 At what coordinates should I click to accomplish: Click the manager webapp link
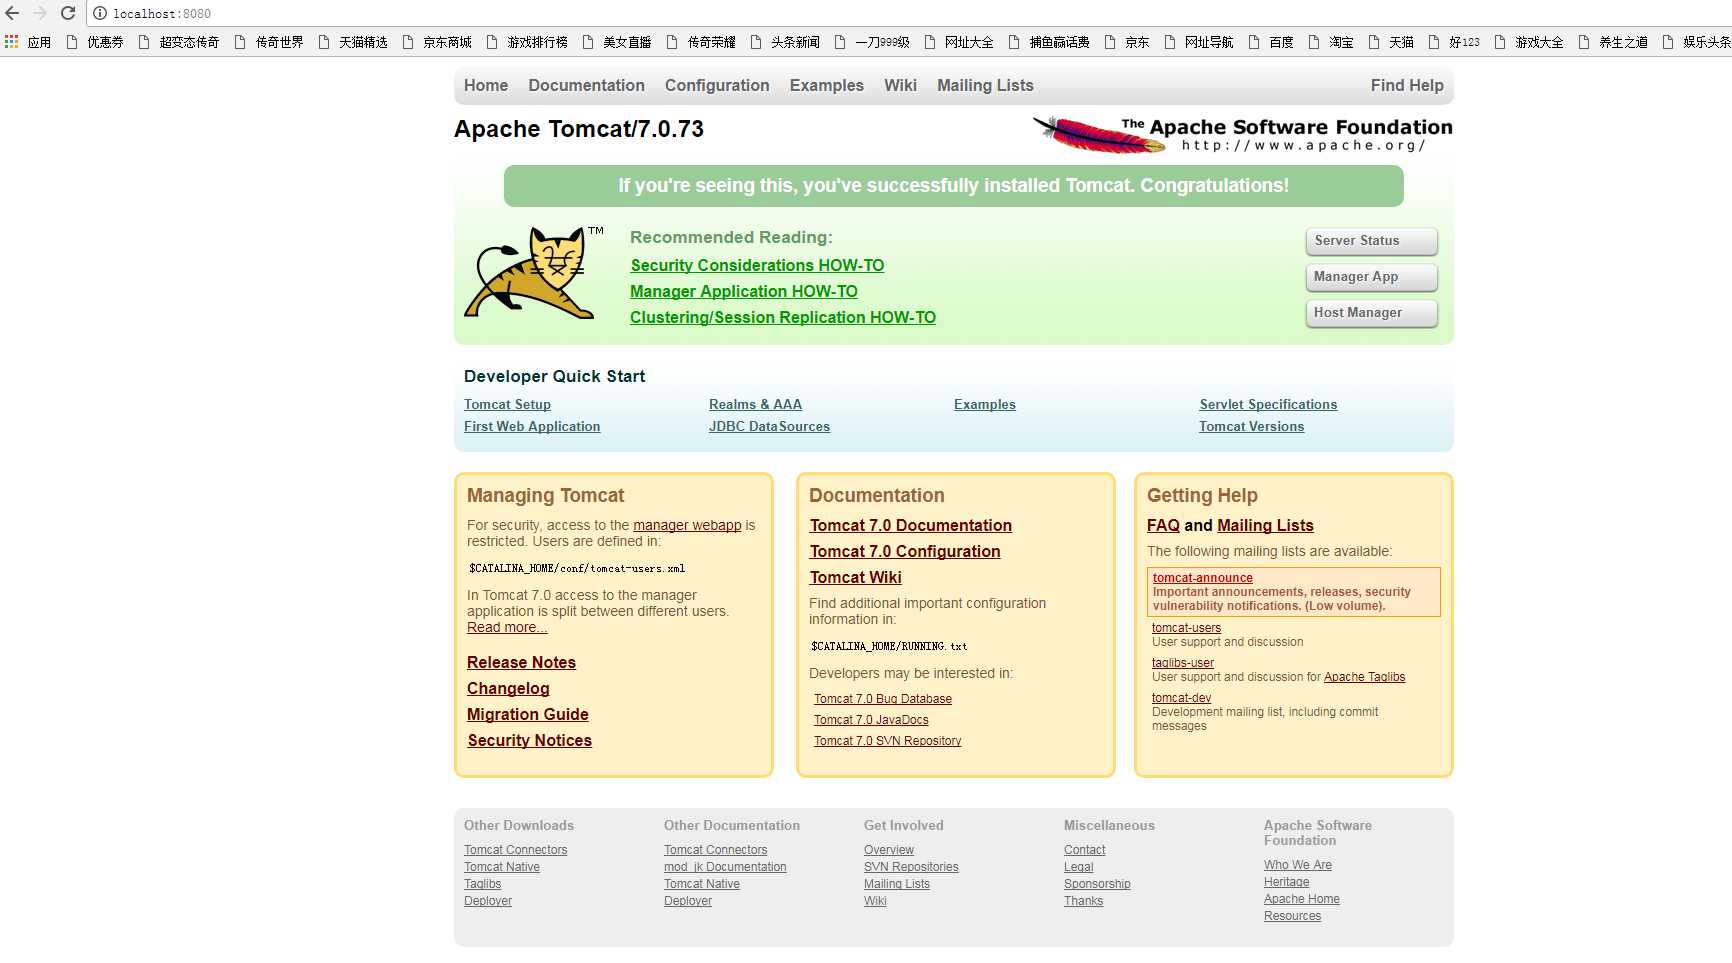pos(687,525)
